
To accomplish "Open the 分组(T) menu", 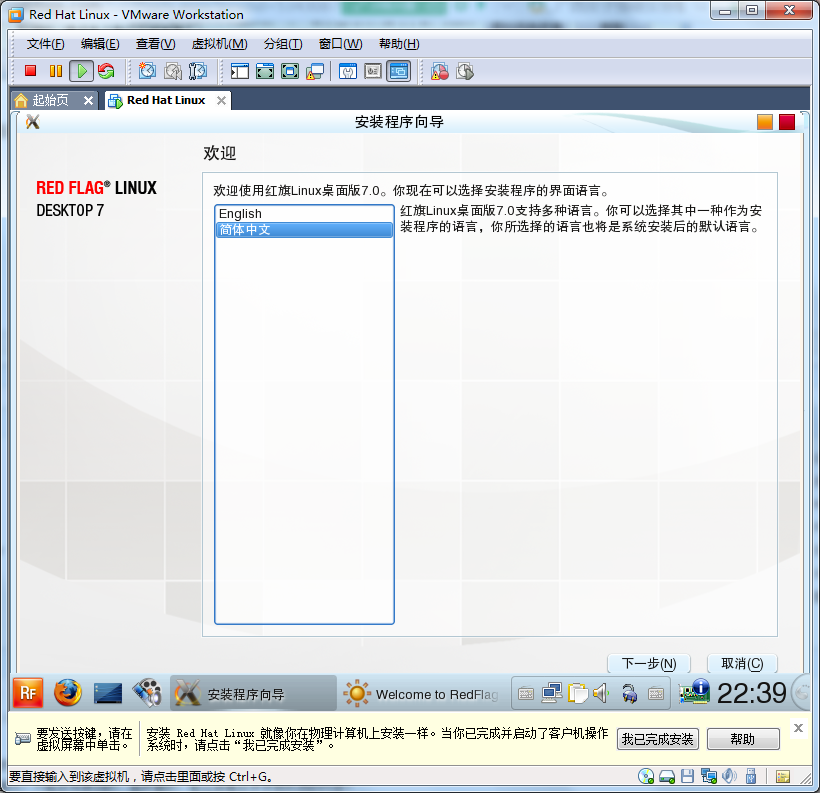I will point(282,44).
